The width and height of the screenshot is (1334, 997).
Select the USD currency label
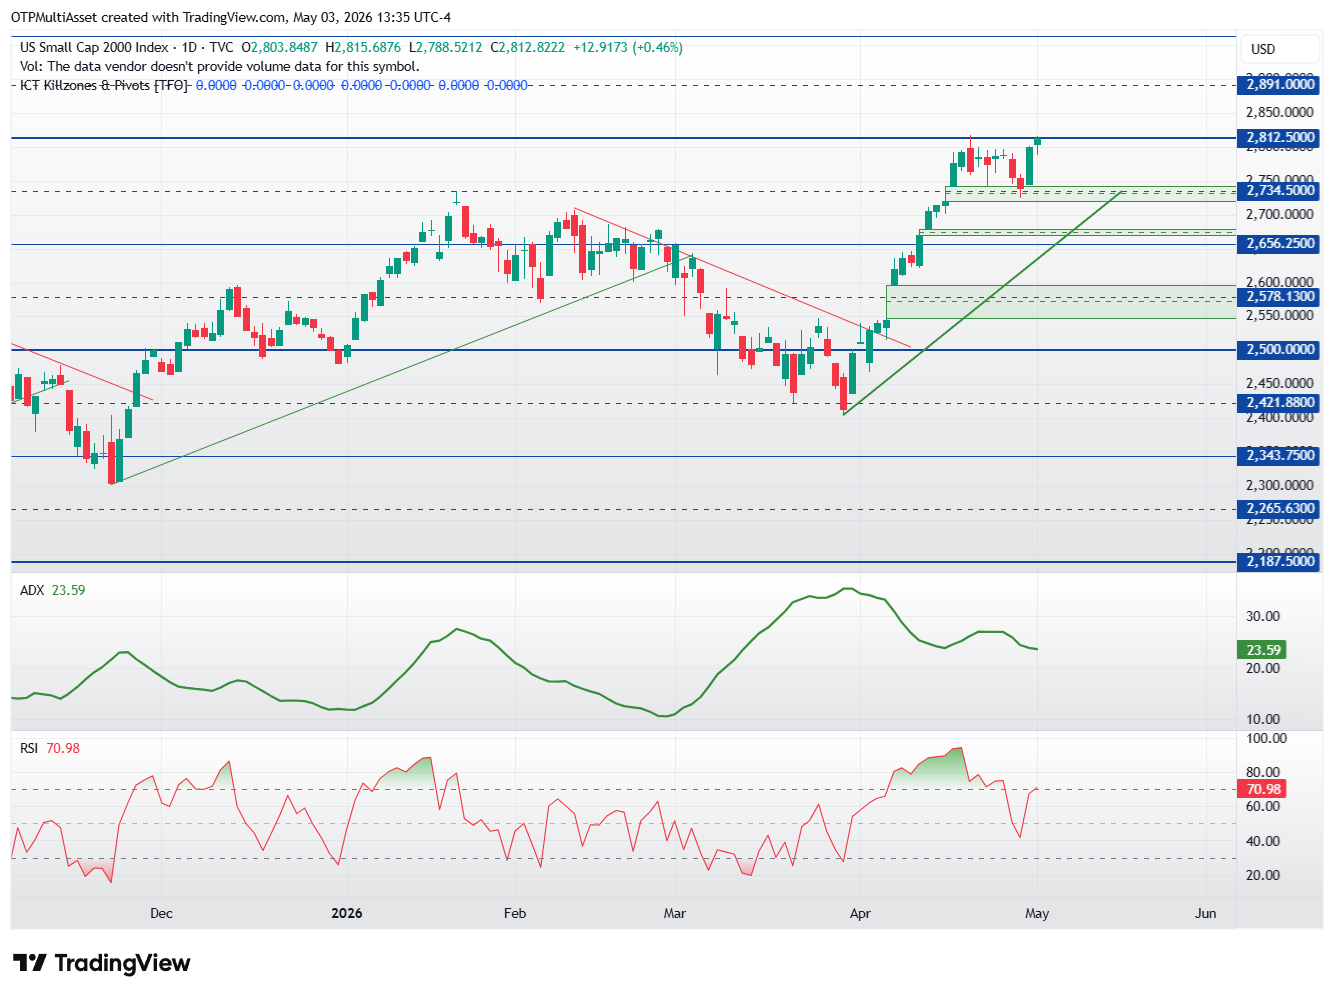[1263, 49]
